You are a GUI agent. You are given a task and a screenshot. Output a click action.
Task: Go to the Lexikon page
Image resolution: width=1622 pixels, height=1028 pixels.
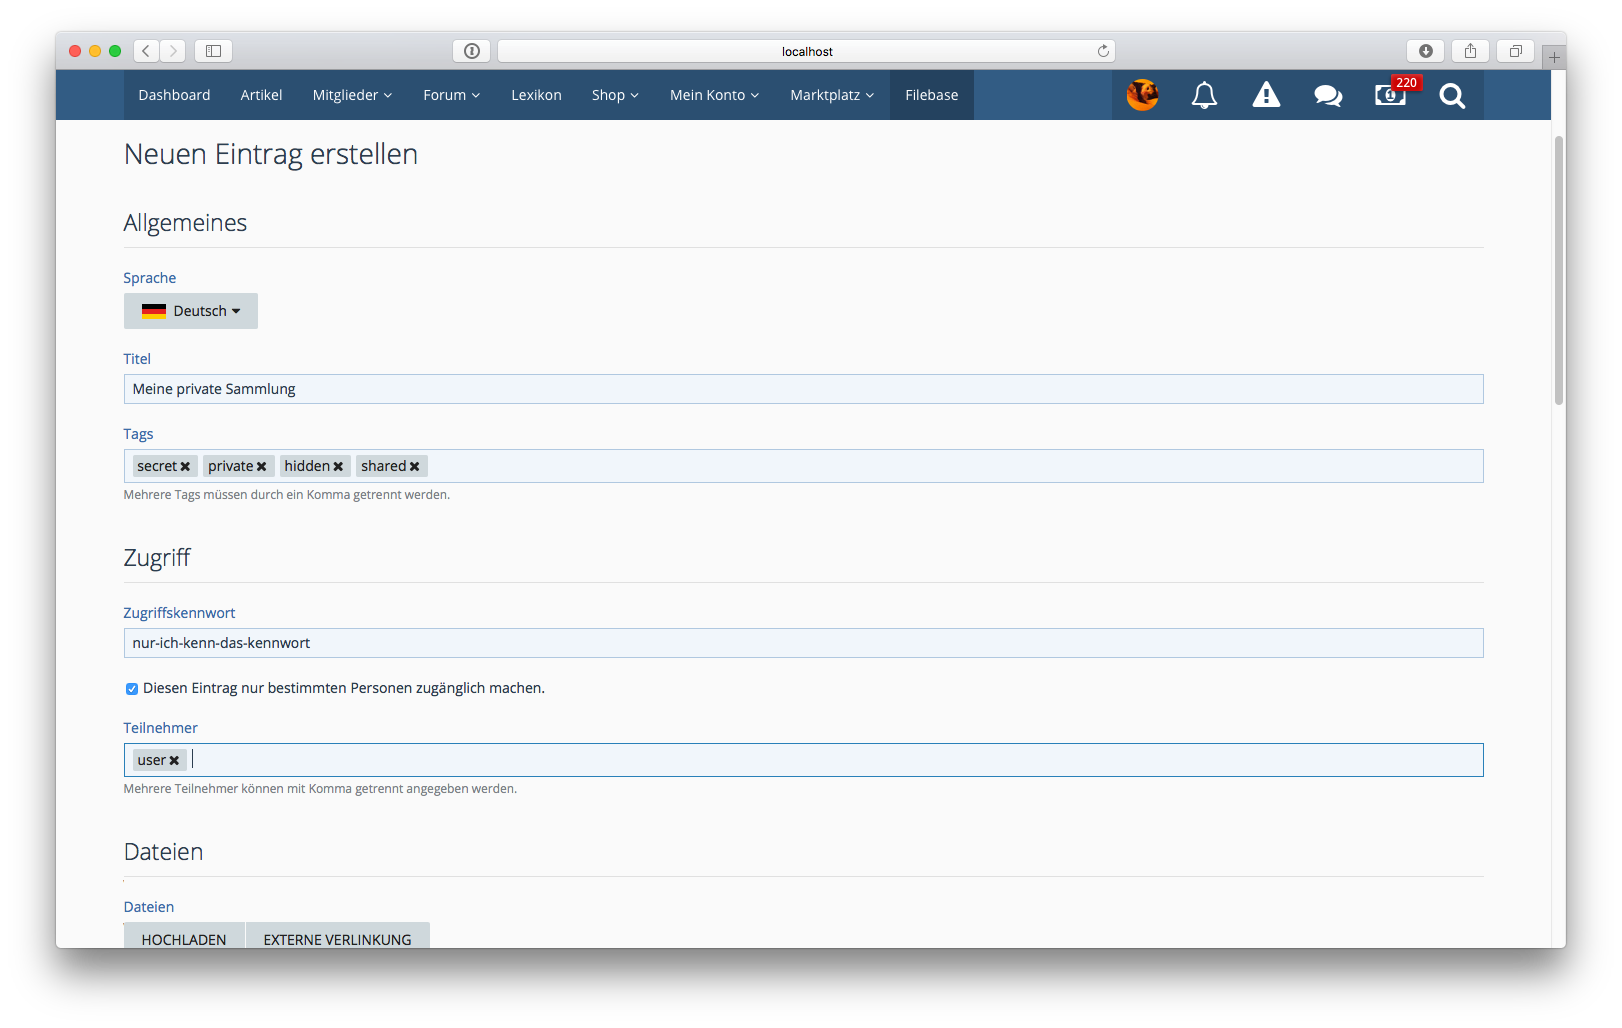(536, 95)
